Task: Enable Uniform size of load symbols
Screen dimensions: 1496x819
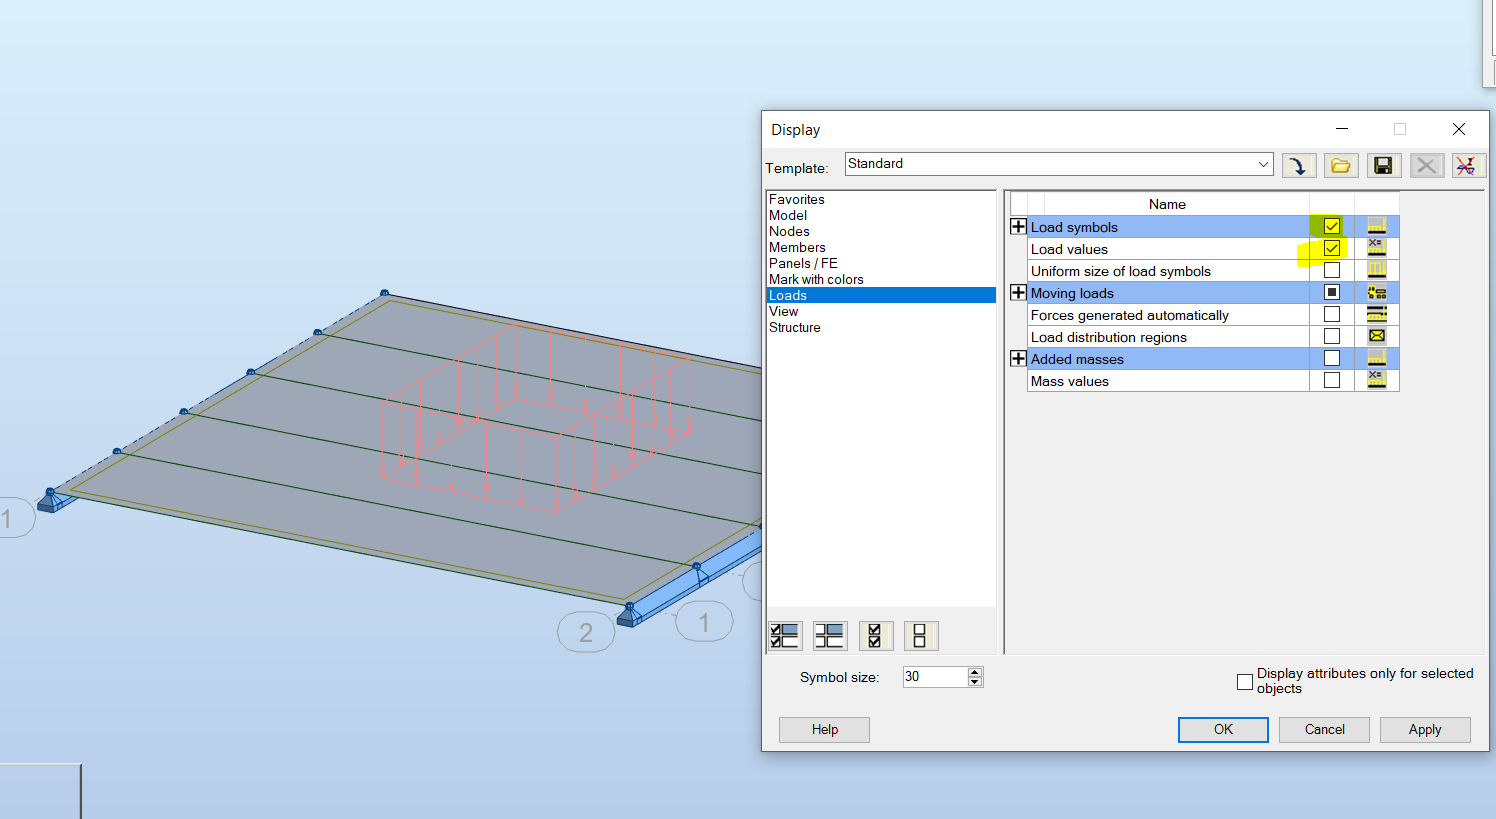Action: (x=1332, y=270)
